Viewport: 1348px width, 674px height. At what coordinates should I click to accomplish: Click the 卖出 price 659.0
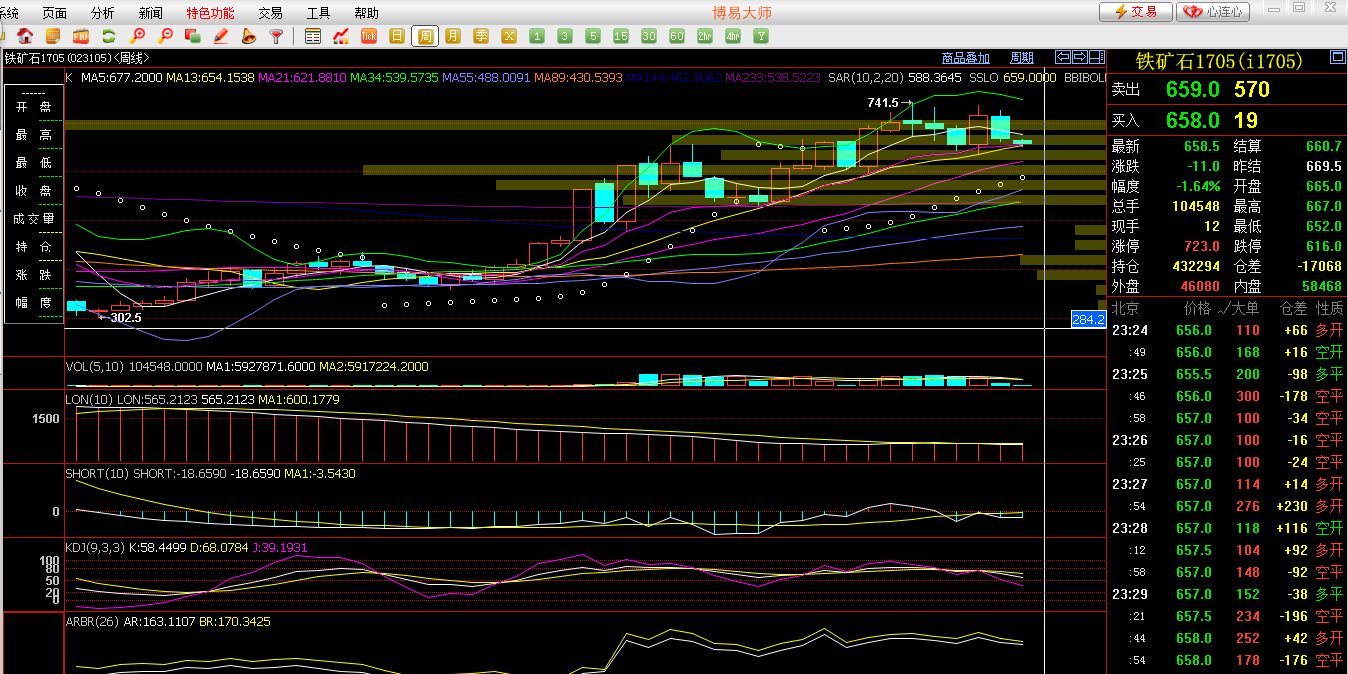click(x=1192, y=89)
